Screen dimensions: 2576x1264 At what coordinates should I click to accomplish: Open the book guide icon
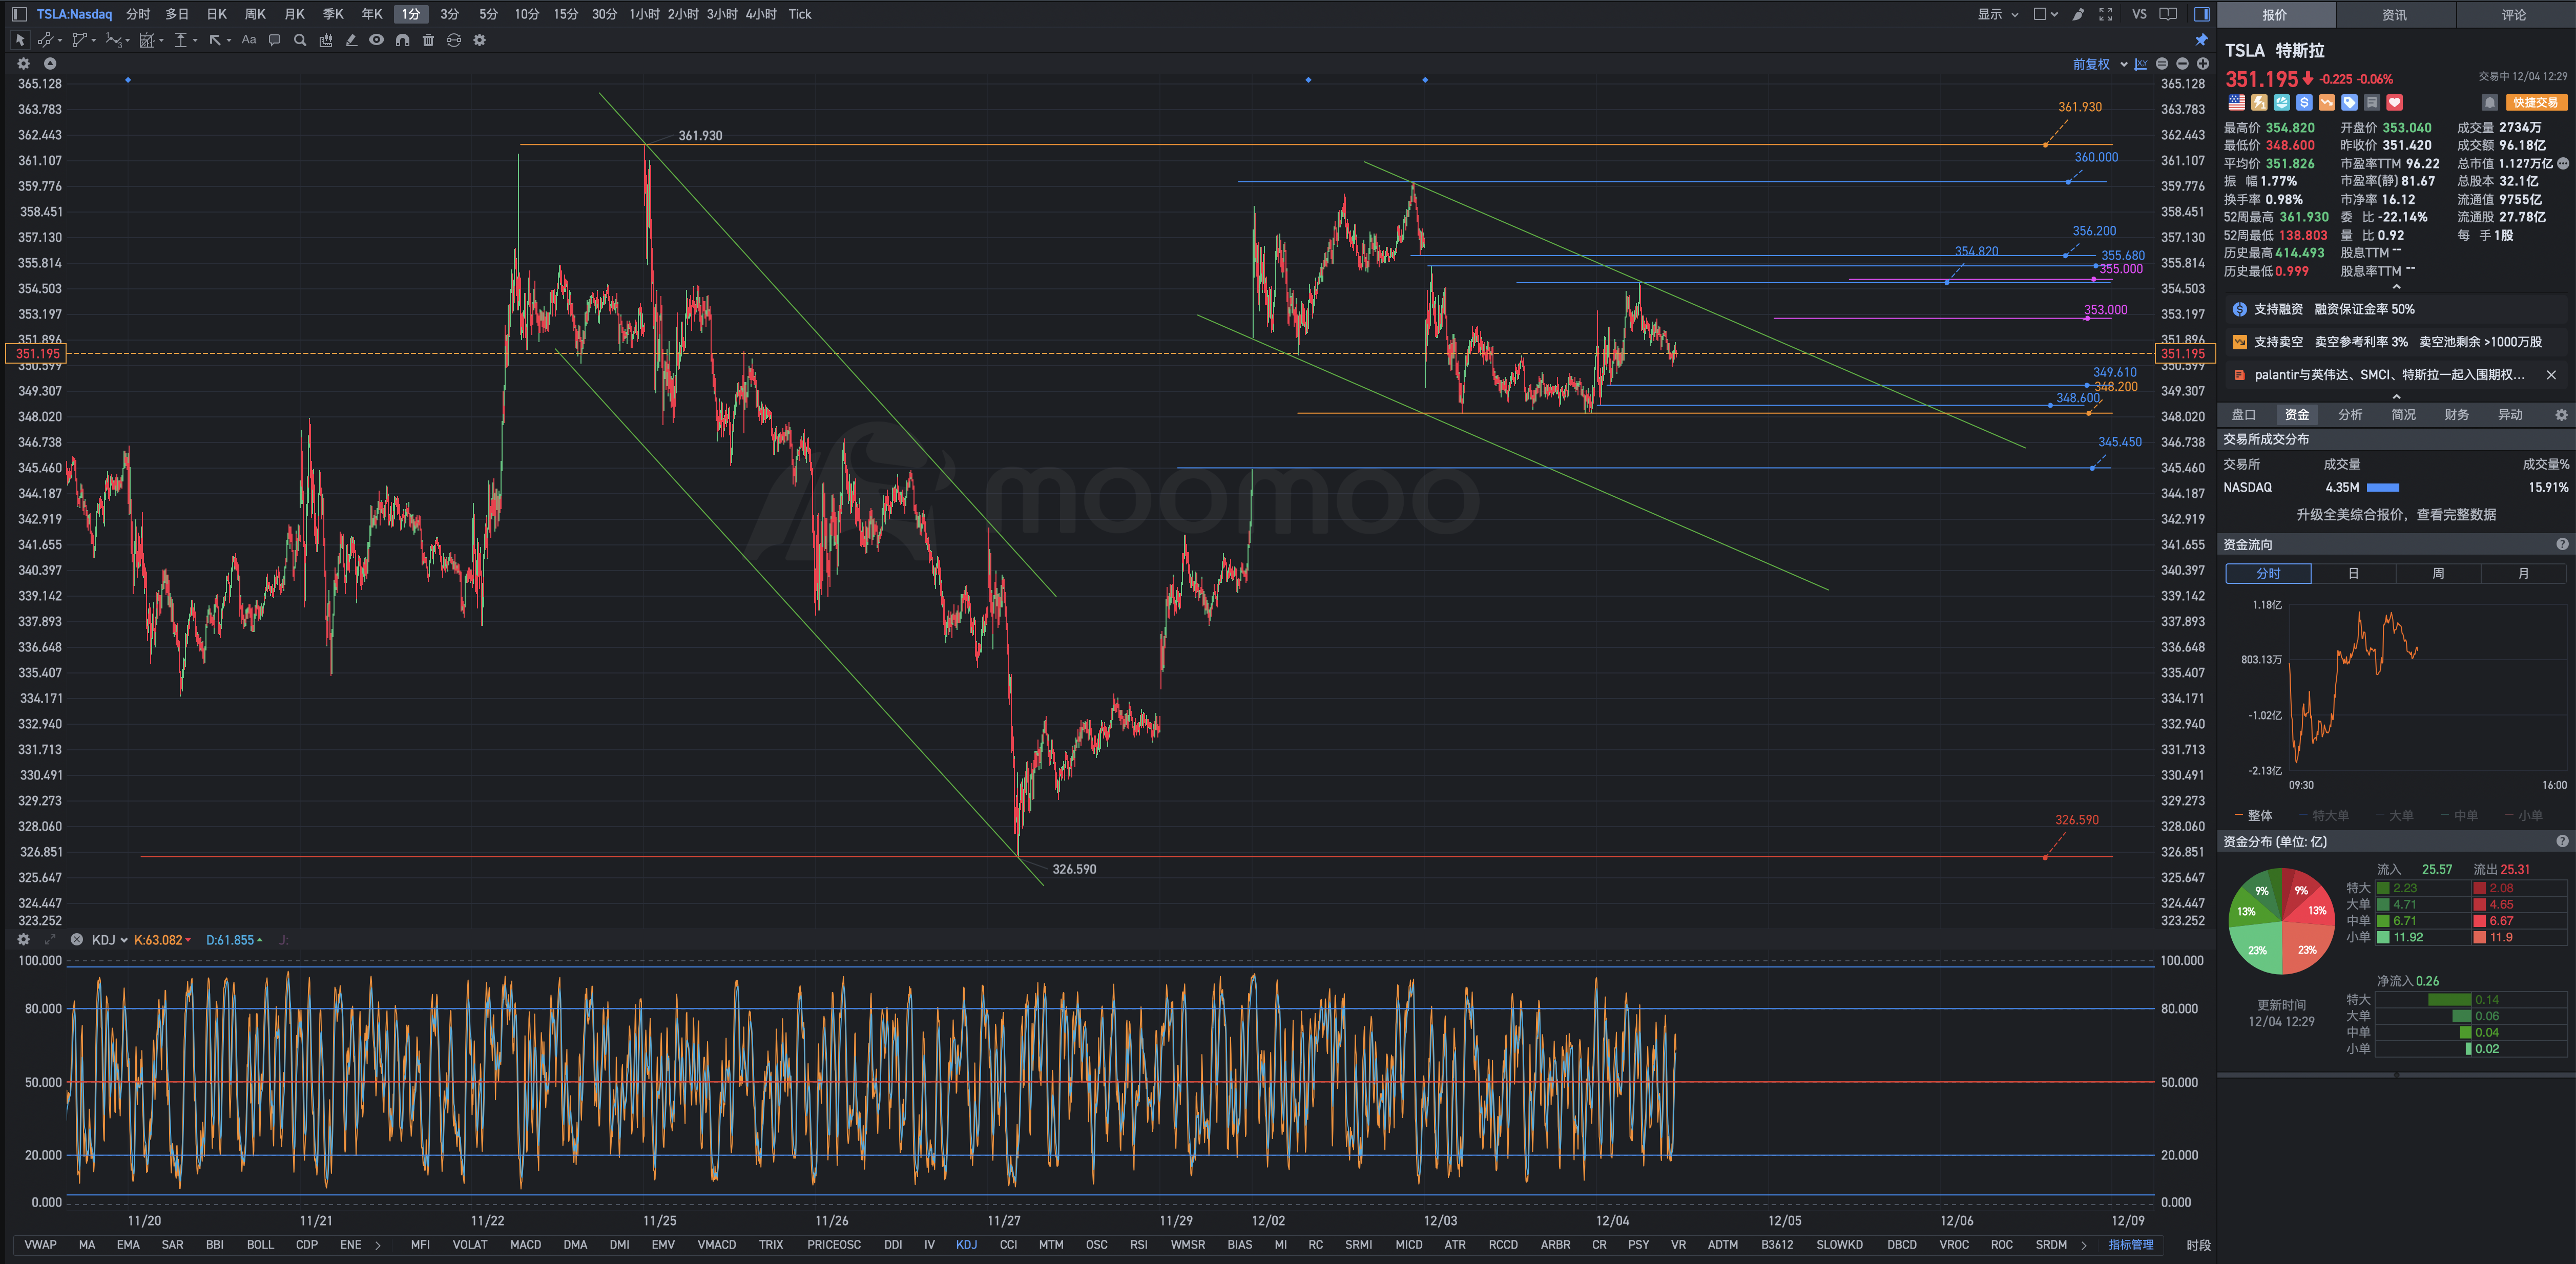pos(2168,14)
